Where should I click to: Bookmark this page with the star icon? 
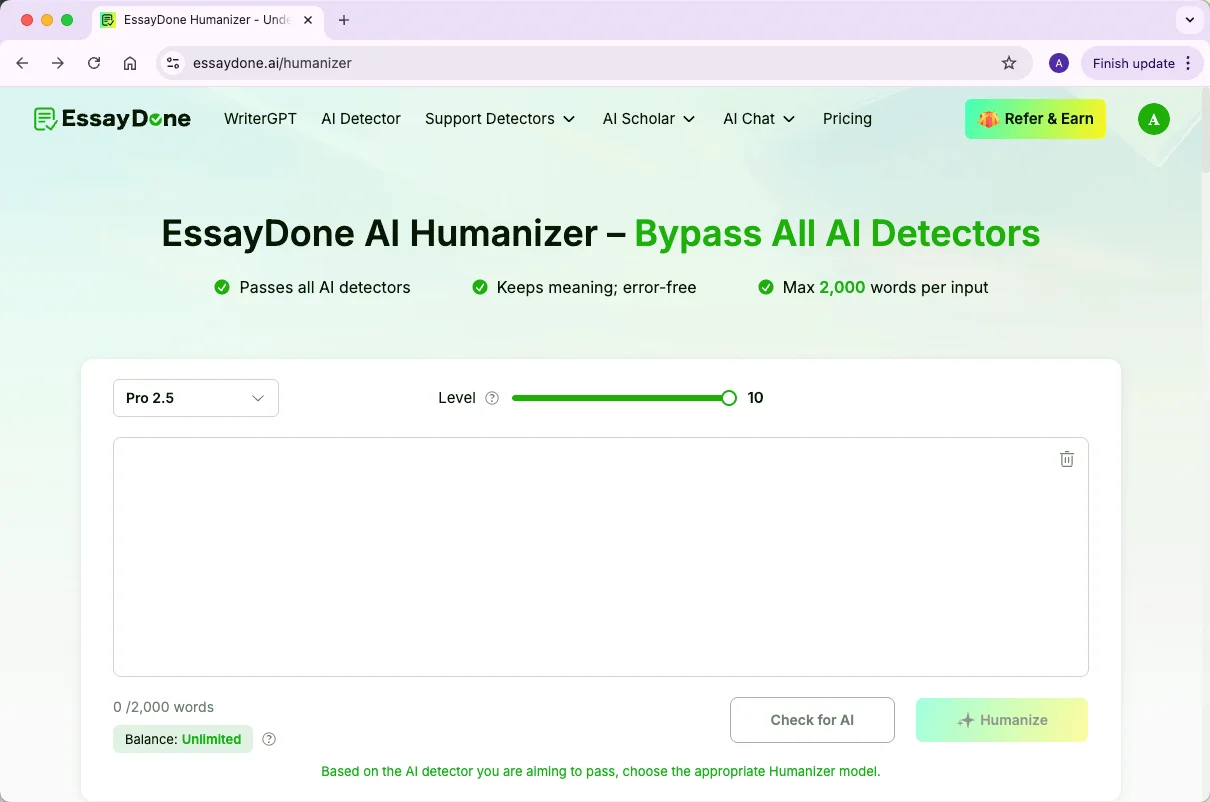(x=1009, y=63)
